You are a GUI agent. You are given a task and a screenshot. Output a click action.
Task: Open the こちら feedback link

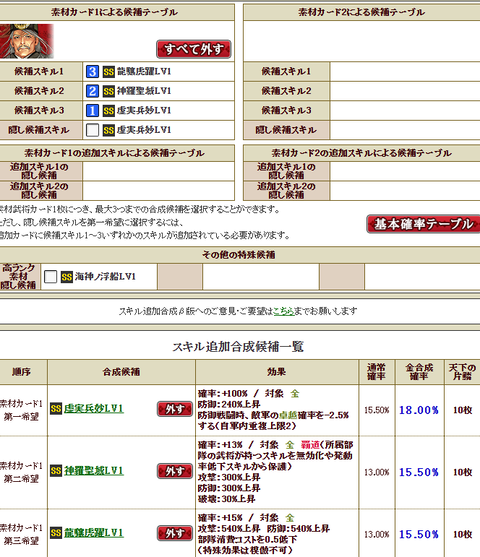coord(284,311)
